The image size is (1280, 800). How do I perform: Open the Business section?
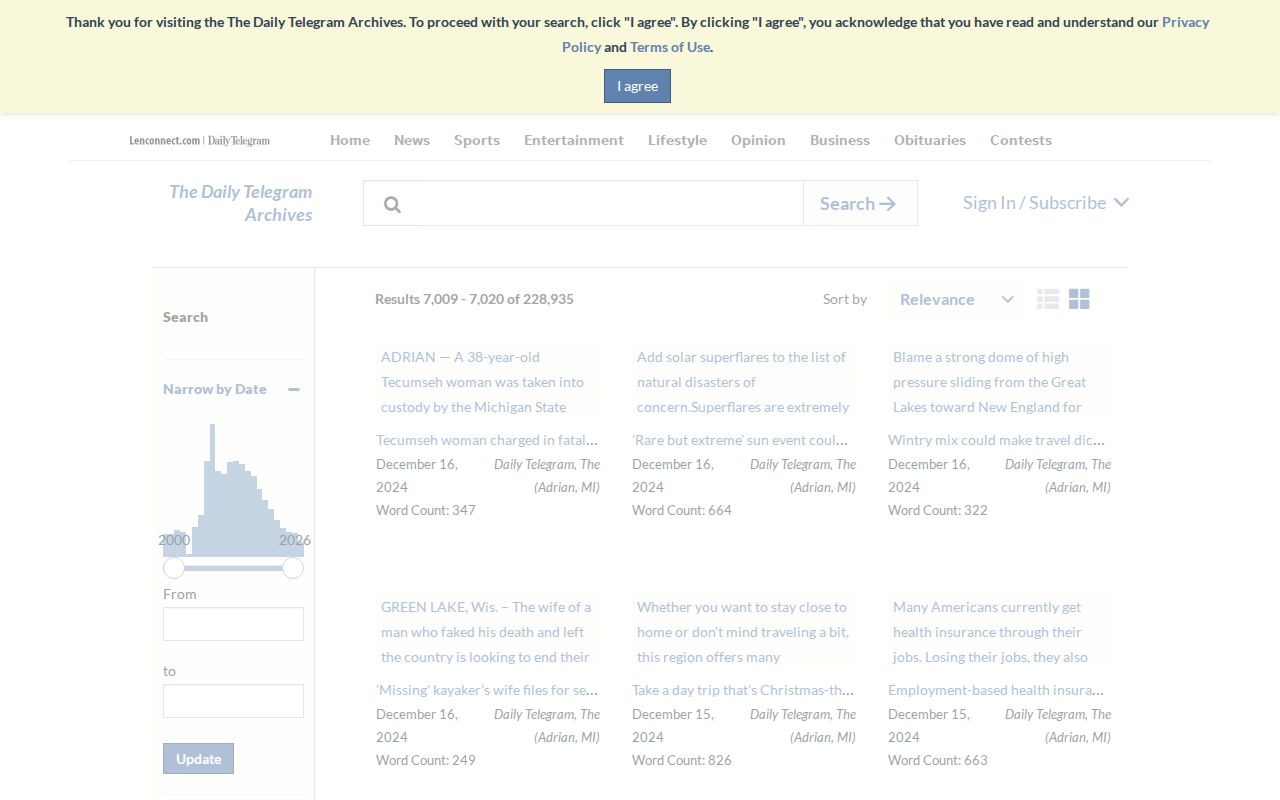click(840, 140)
